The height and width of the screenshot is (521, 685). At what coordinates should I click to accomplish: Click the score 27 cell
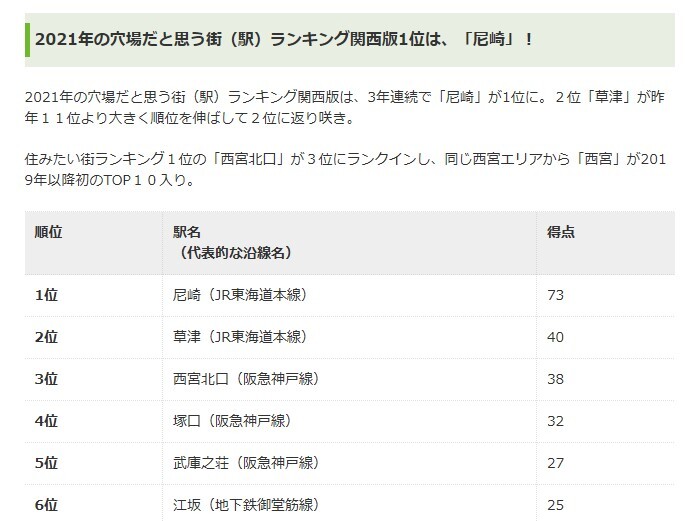pyautogui.click(x=605, y=463)
